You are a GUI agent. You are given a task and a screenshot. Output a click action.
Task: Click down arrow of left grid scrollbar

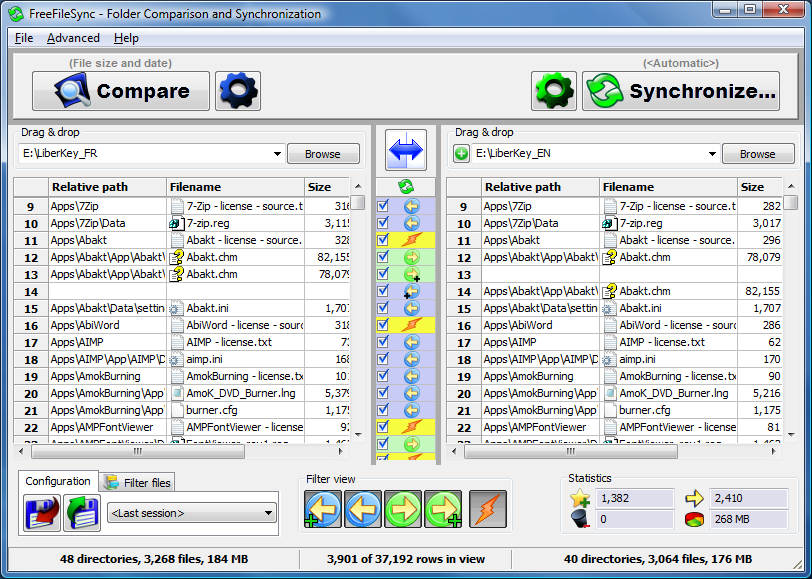point(358,435)
